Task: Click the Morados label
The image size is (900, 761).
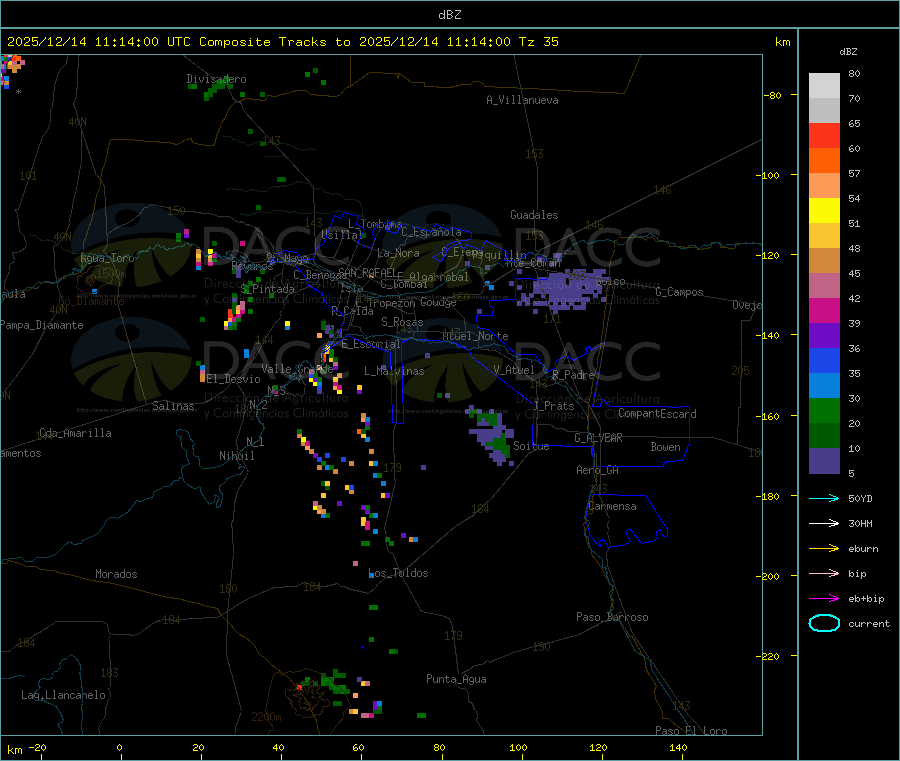Action: coord(116,574)
